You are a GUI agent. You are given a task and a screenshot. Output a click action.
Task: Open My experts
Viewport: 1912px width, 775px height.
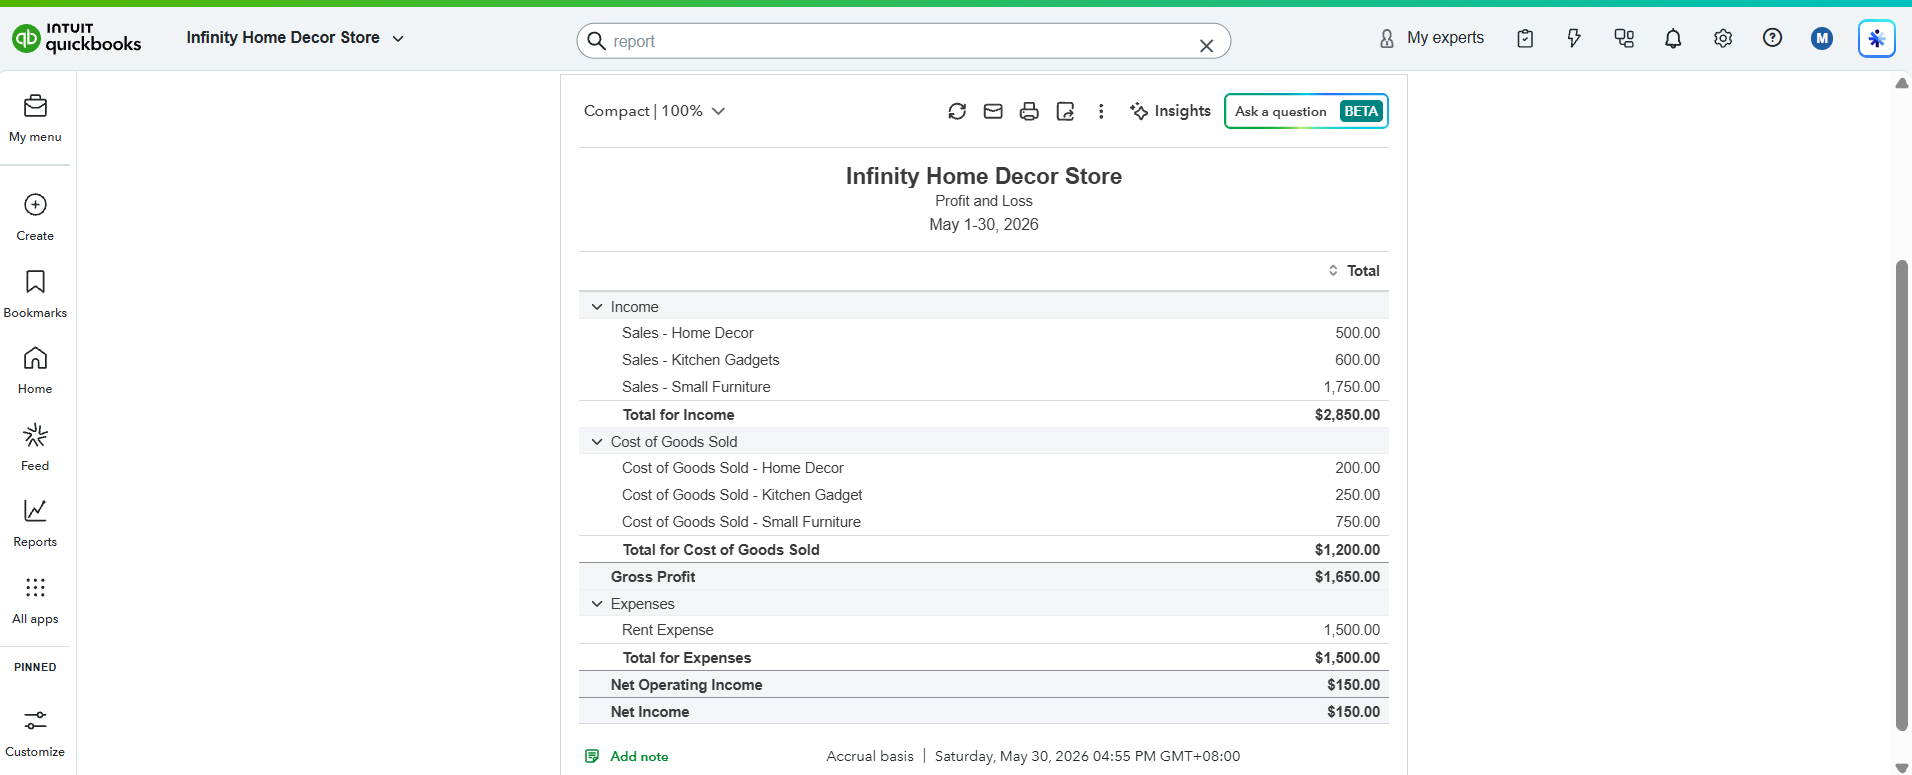[x=1431, y=38]
